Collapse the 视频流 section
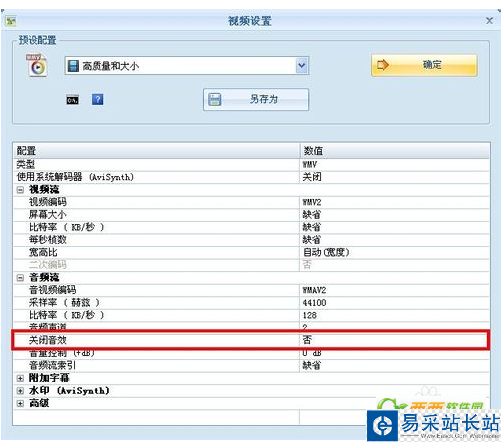Image resolution: width=501 pixels, height=442 pixels. 20,190
